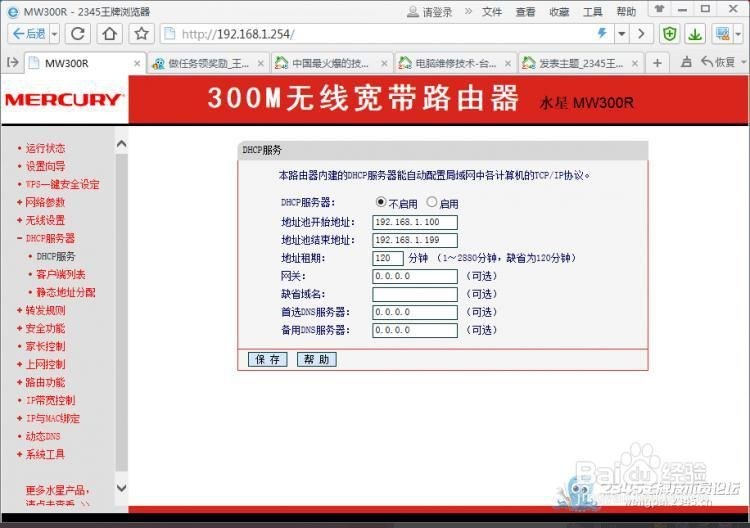The image size is (750, 528).
Task: Close the MW300R tab
Action: (137, 63)
